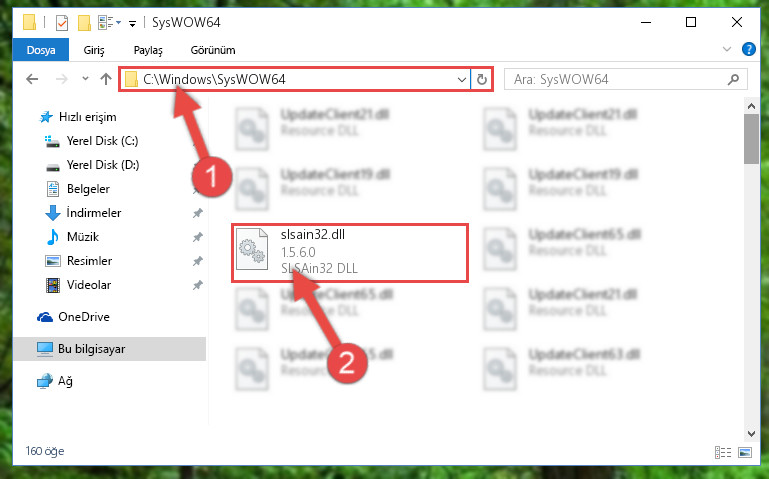Screen dimensions: 769x479
Task: Go up one folder level
Action: click(105, 79)
